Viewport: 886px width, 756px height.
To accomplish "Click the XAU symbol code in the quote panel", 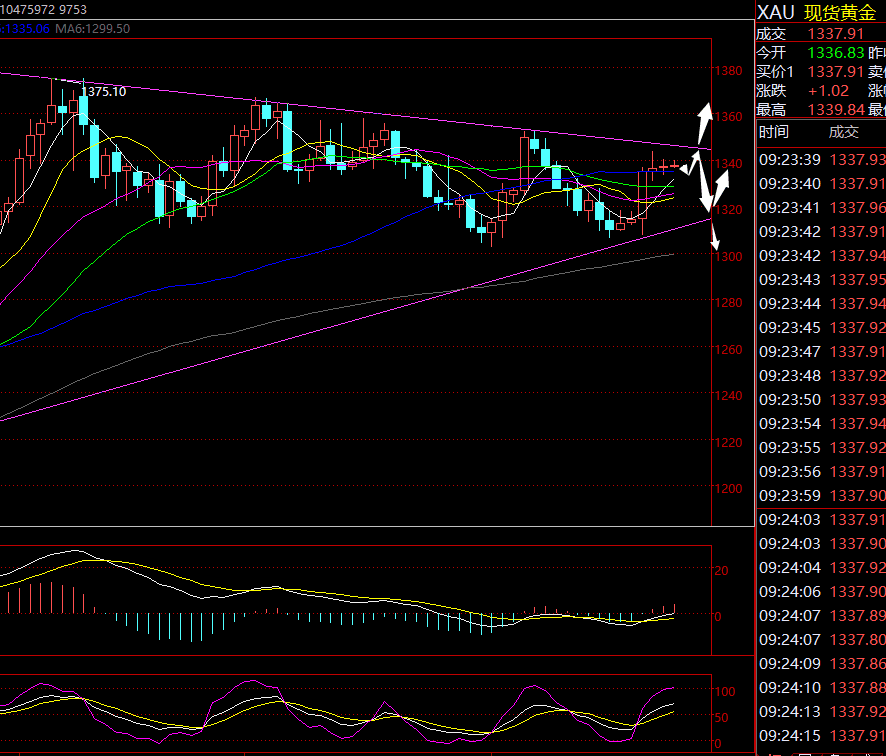I will coord(775,12).
